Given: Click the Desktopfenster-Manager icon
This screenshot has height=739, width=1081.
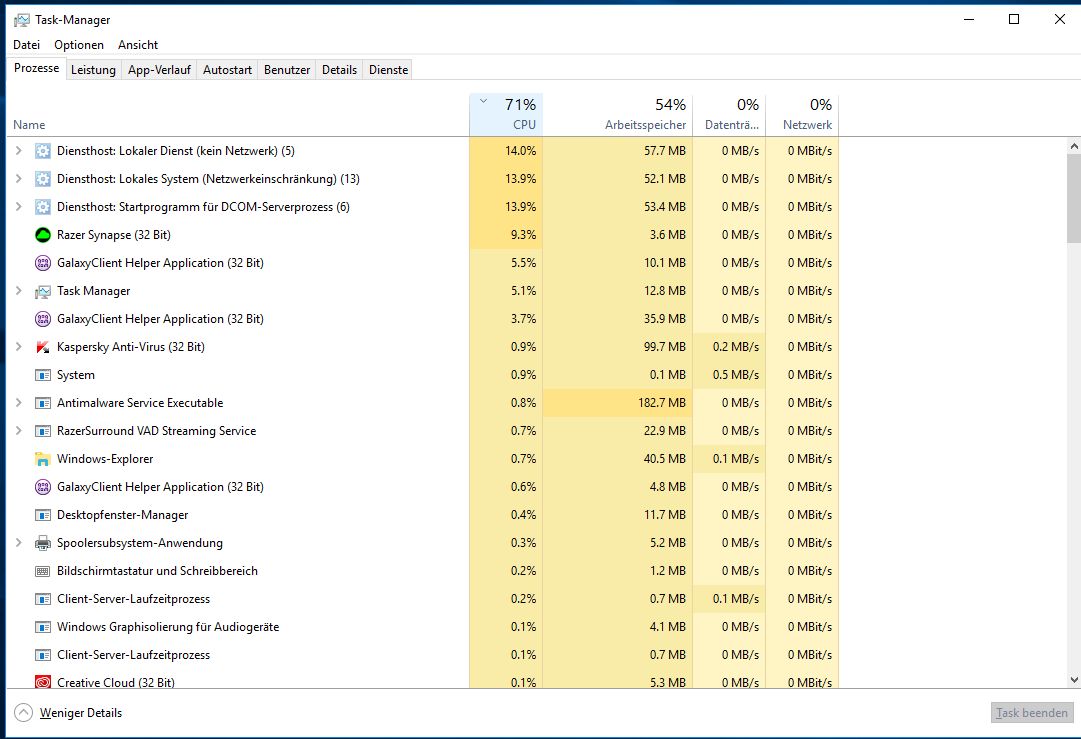Looking at the screenshot, I should 43,515.
